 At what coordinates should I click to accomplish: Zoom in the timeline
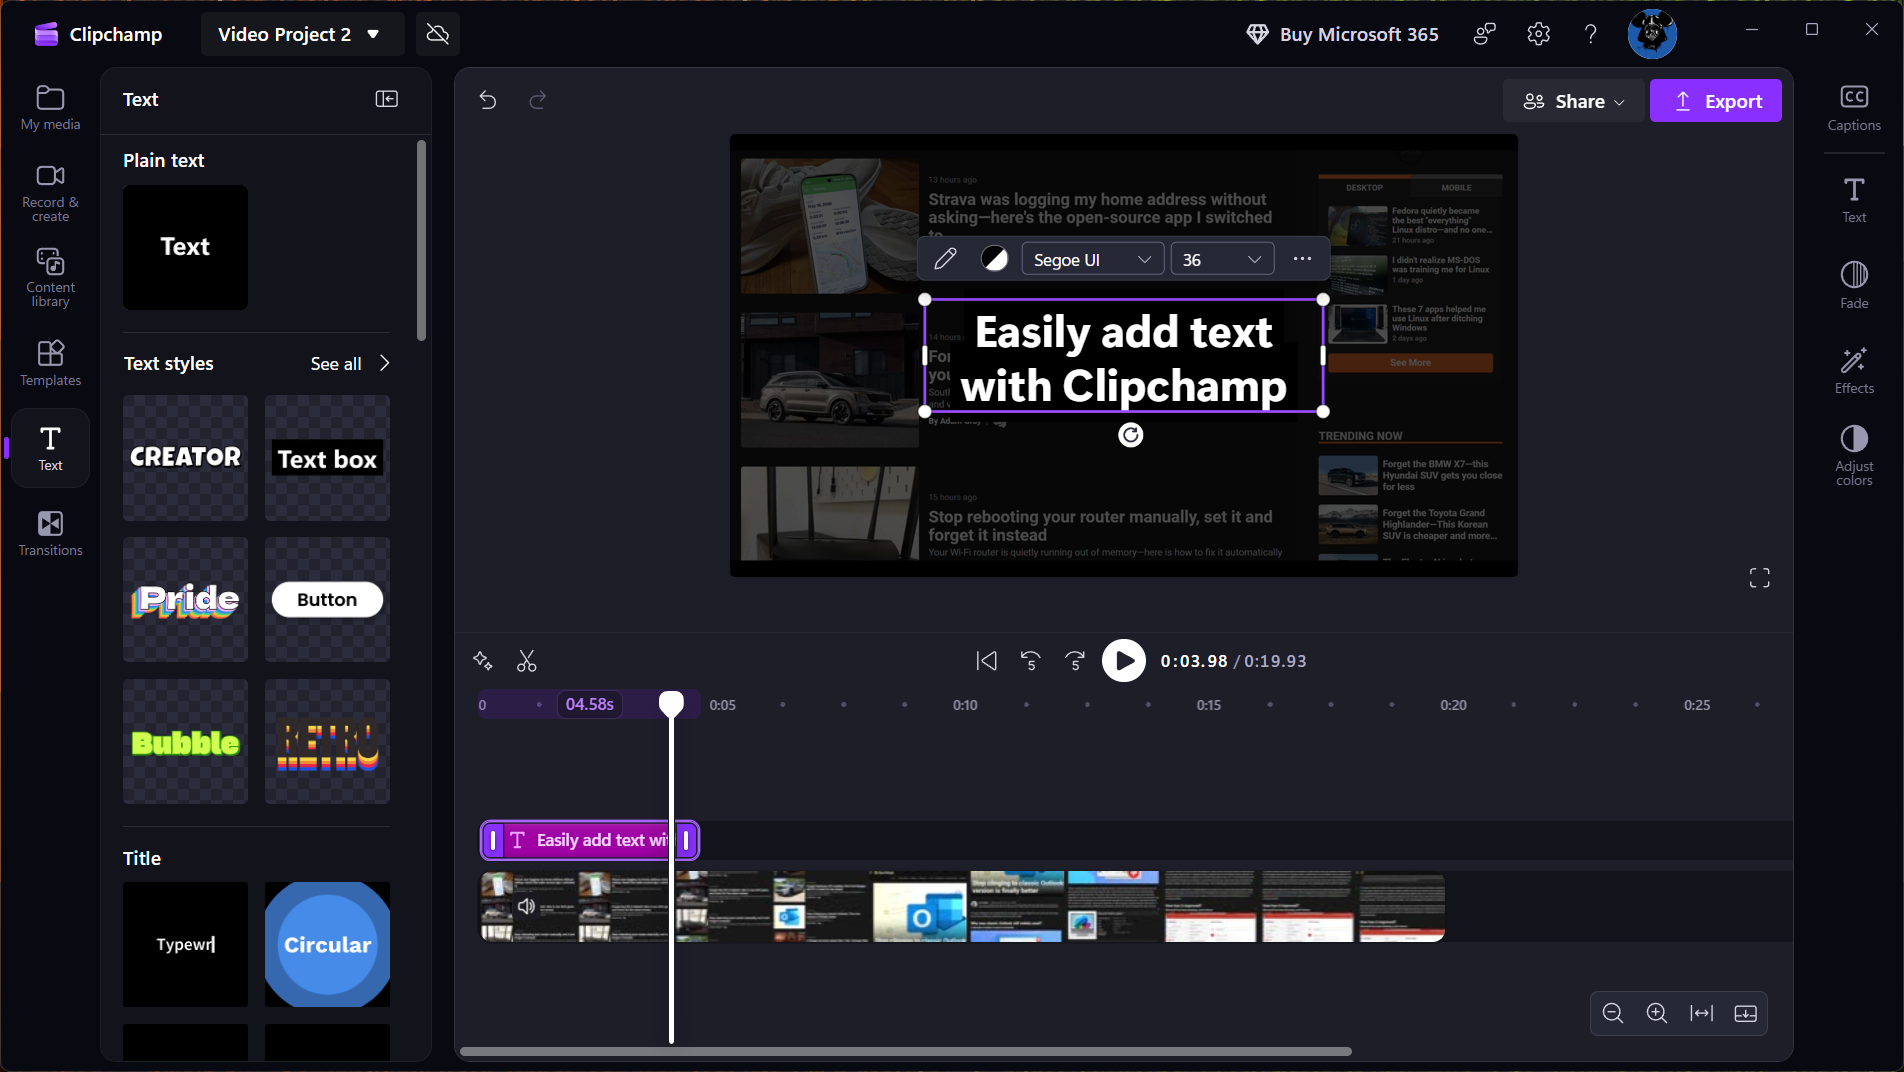1657,1013
